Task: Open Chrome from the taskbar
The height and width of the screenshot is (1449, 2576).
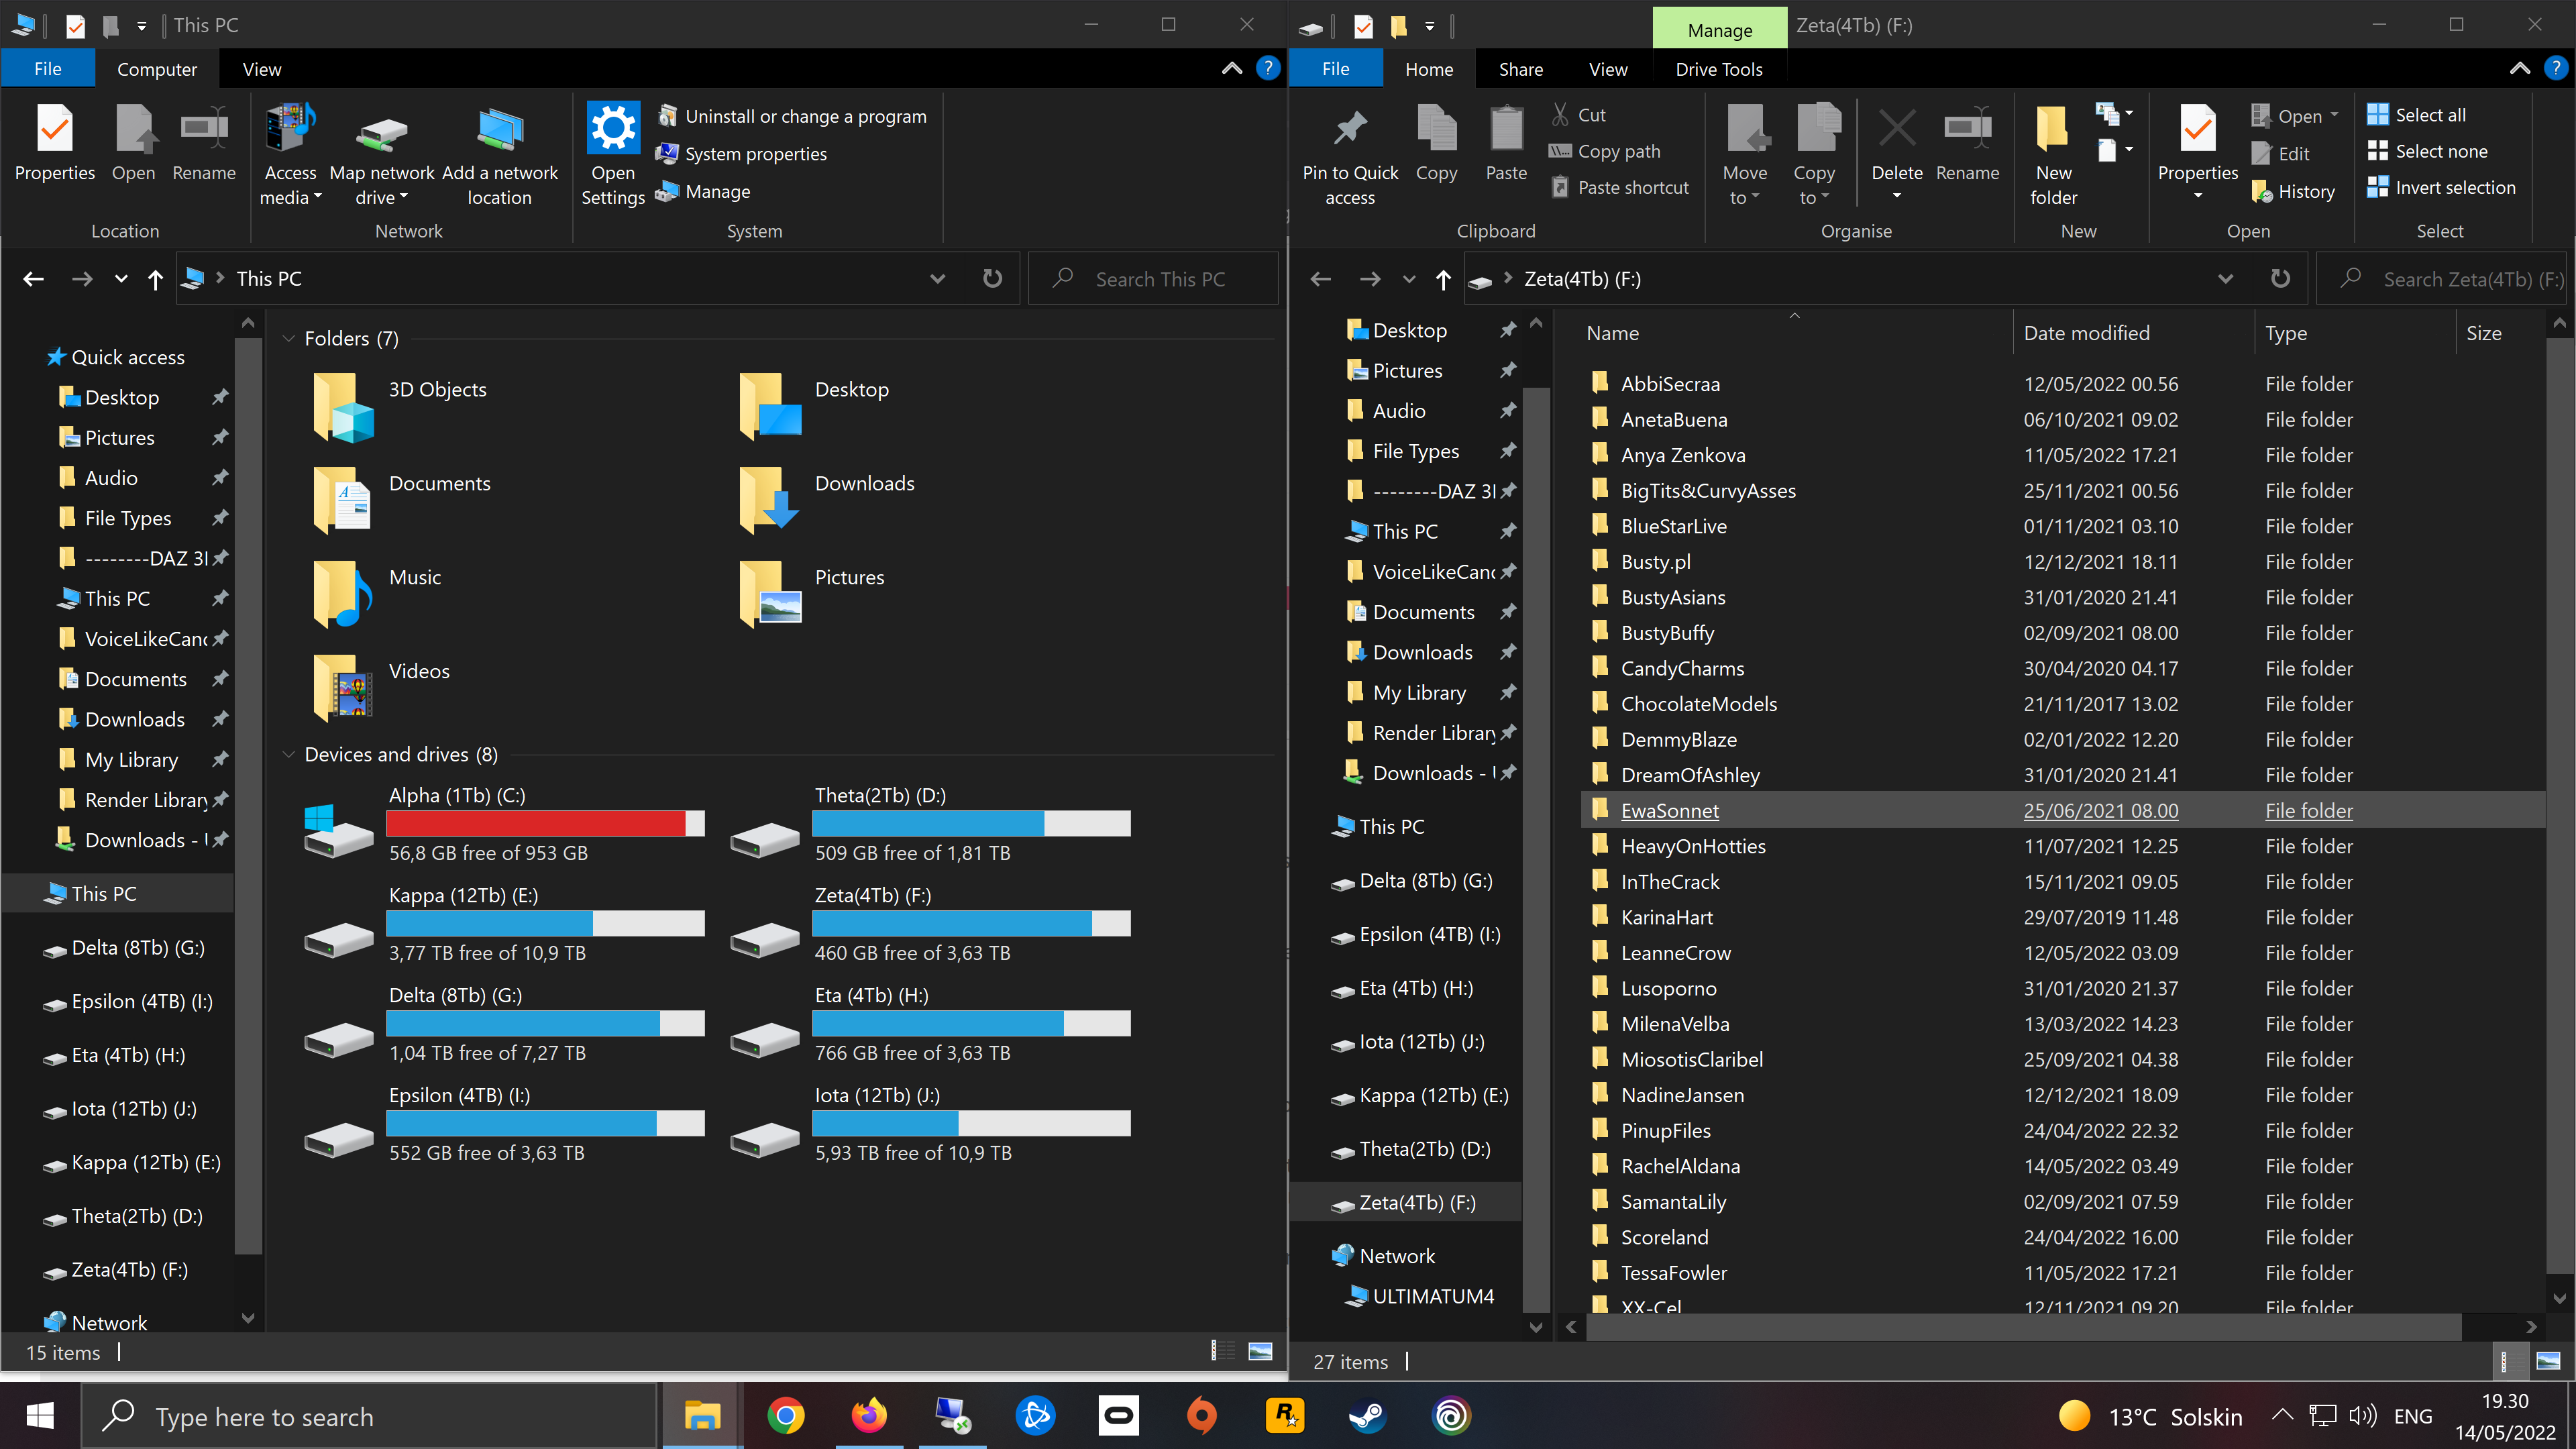Action: [x=786, y=1415]
